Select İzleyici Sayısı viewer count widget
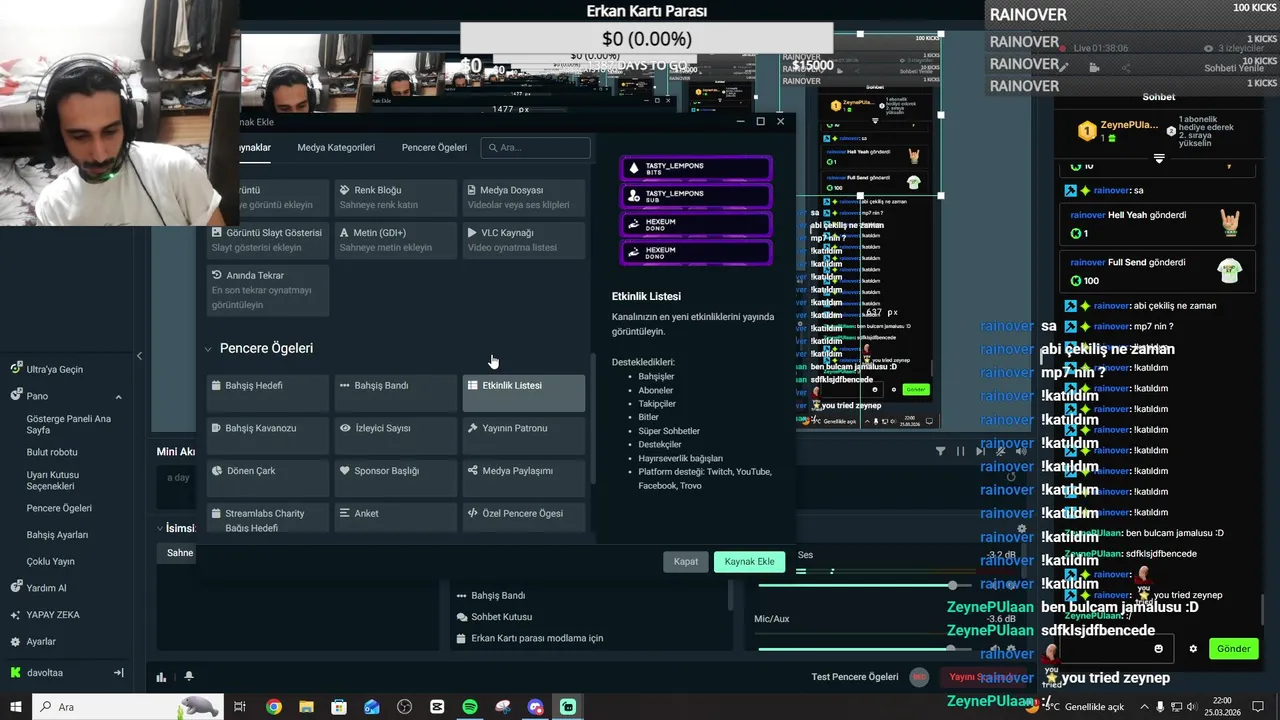 coord(395,436)
